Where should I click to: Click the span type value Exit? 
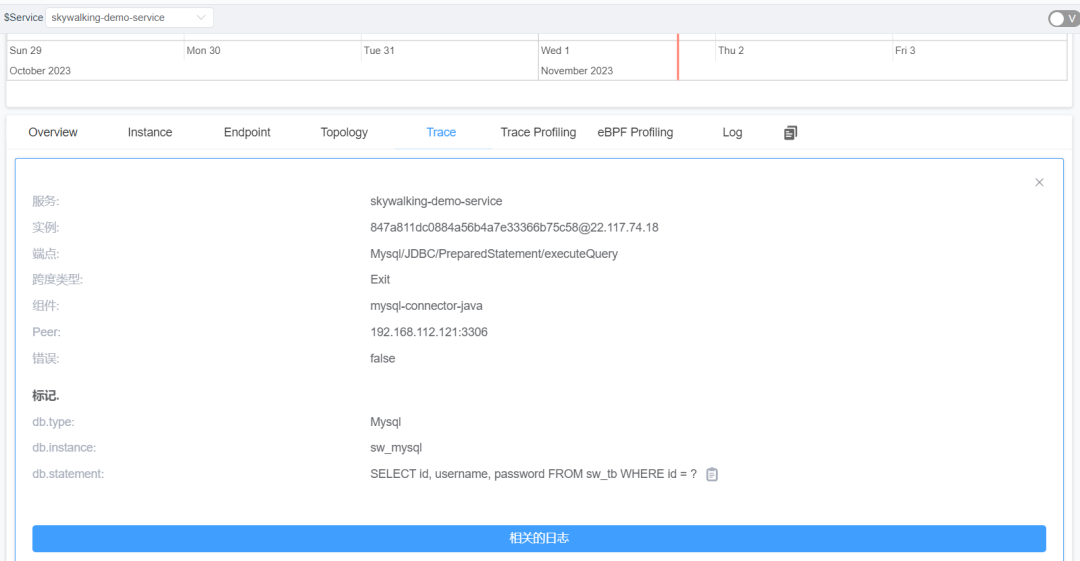tap(380, 280)
